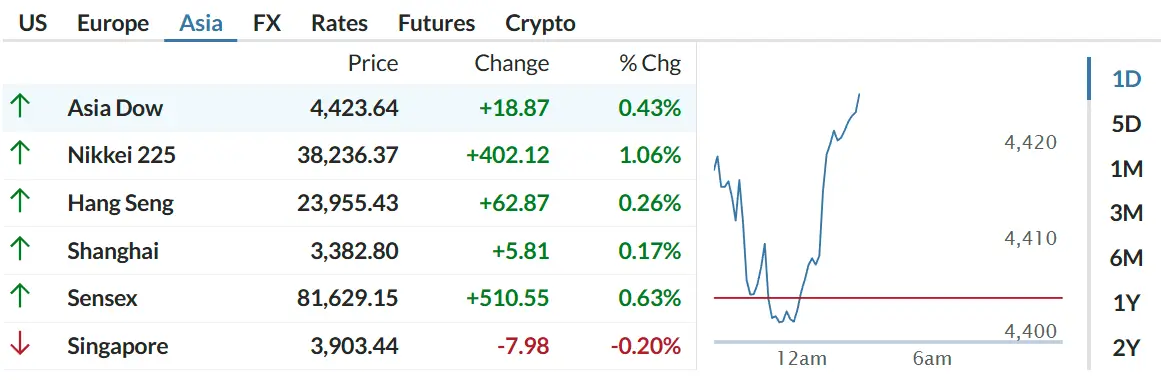1161x380 pixels.
Task: Open the Nikkei 225 index link
Action: 121,156
